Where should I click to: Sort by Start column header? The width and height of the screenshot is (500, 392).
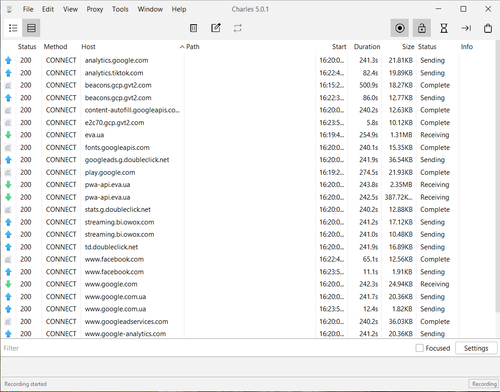(x=339, y=47)
